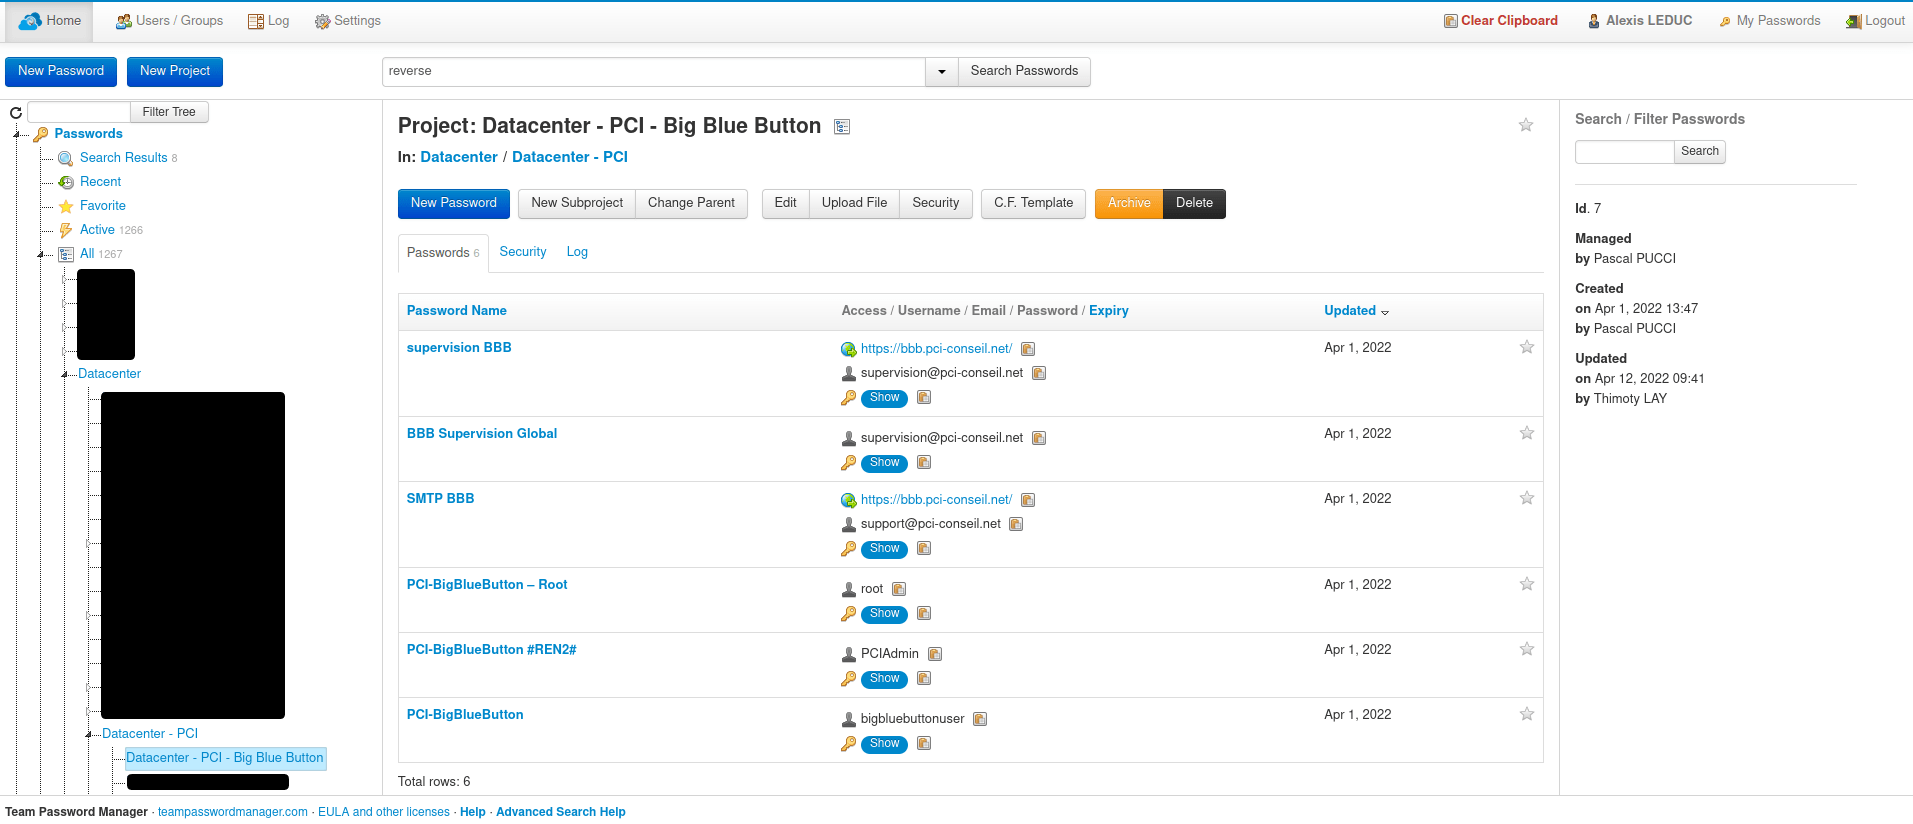Copy support@pci-conseil.net email to clipboard
This screenshot has width=1913, height=824.
coord(1016,524)
